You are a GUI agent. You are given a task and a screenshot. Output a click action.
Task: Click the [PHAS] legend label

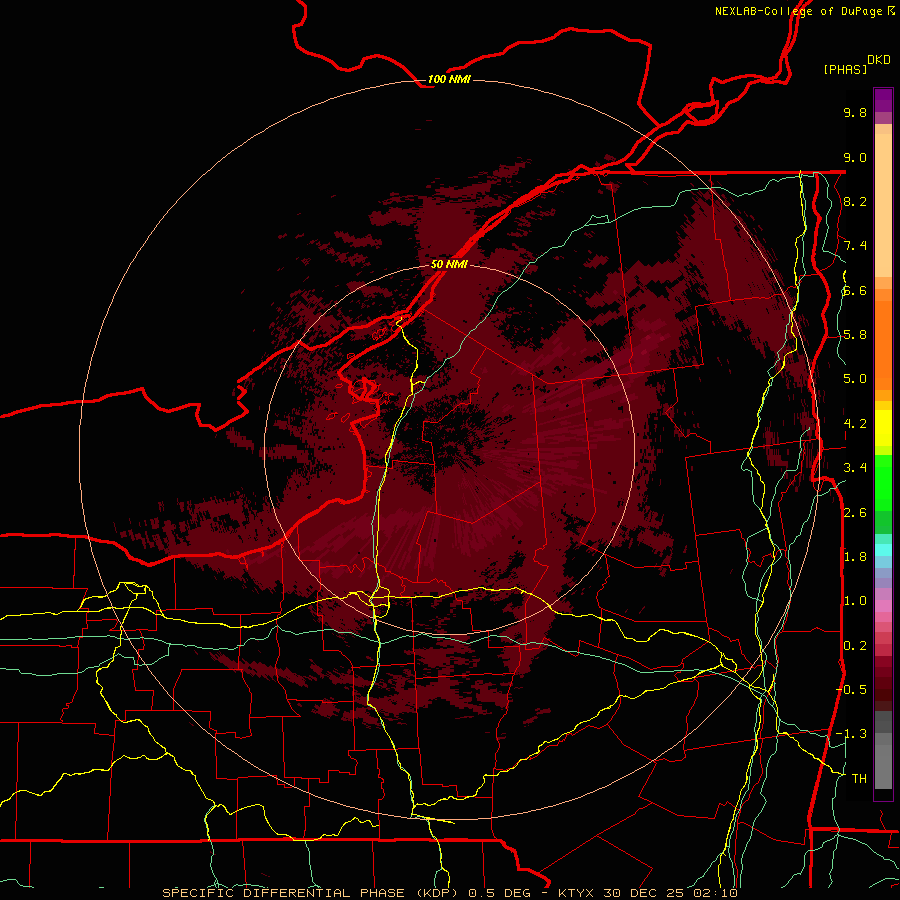(845, 69)
